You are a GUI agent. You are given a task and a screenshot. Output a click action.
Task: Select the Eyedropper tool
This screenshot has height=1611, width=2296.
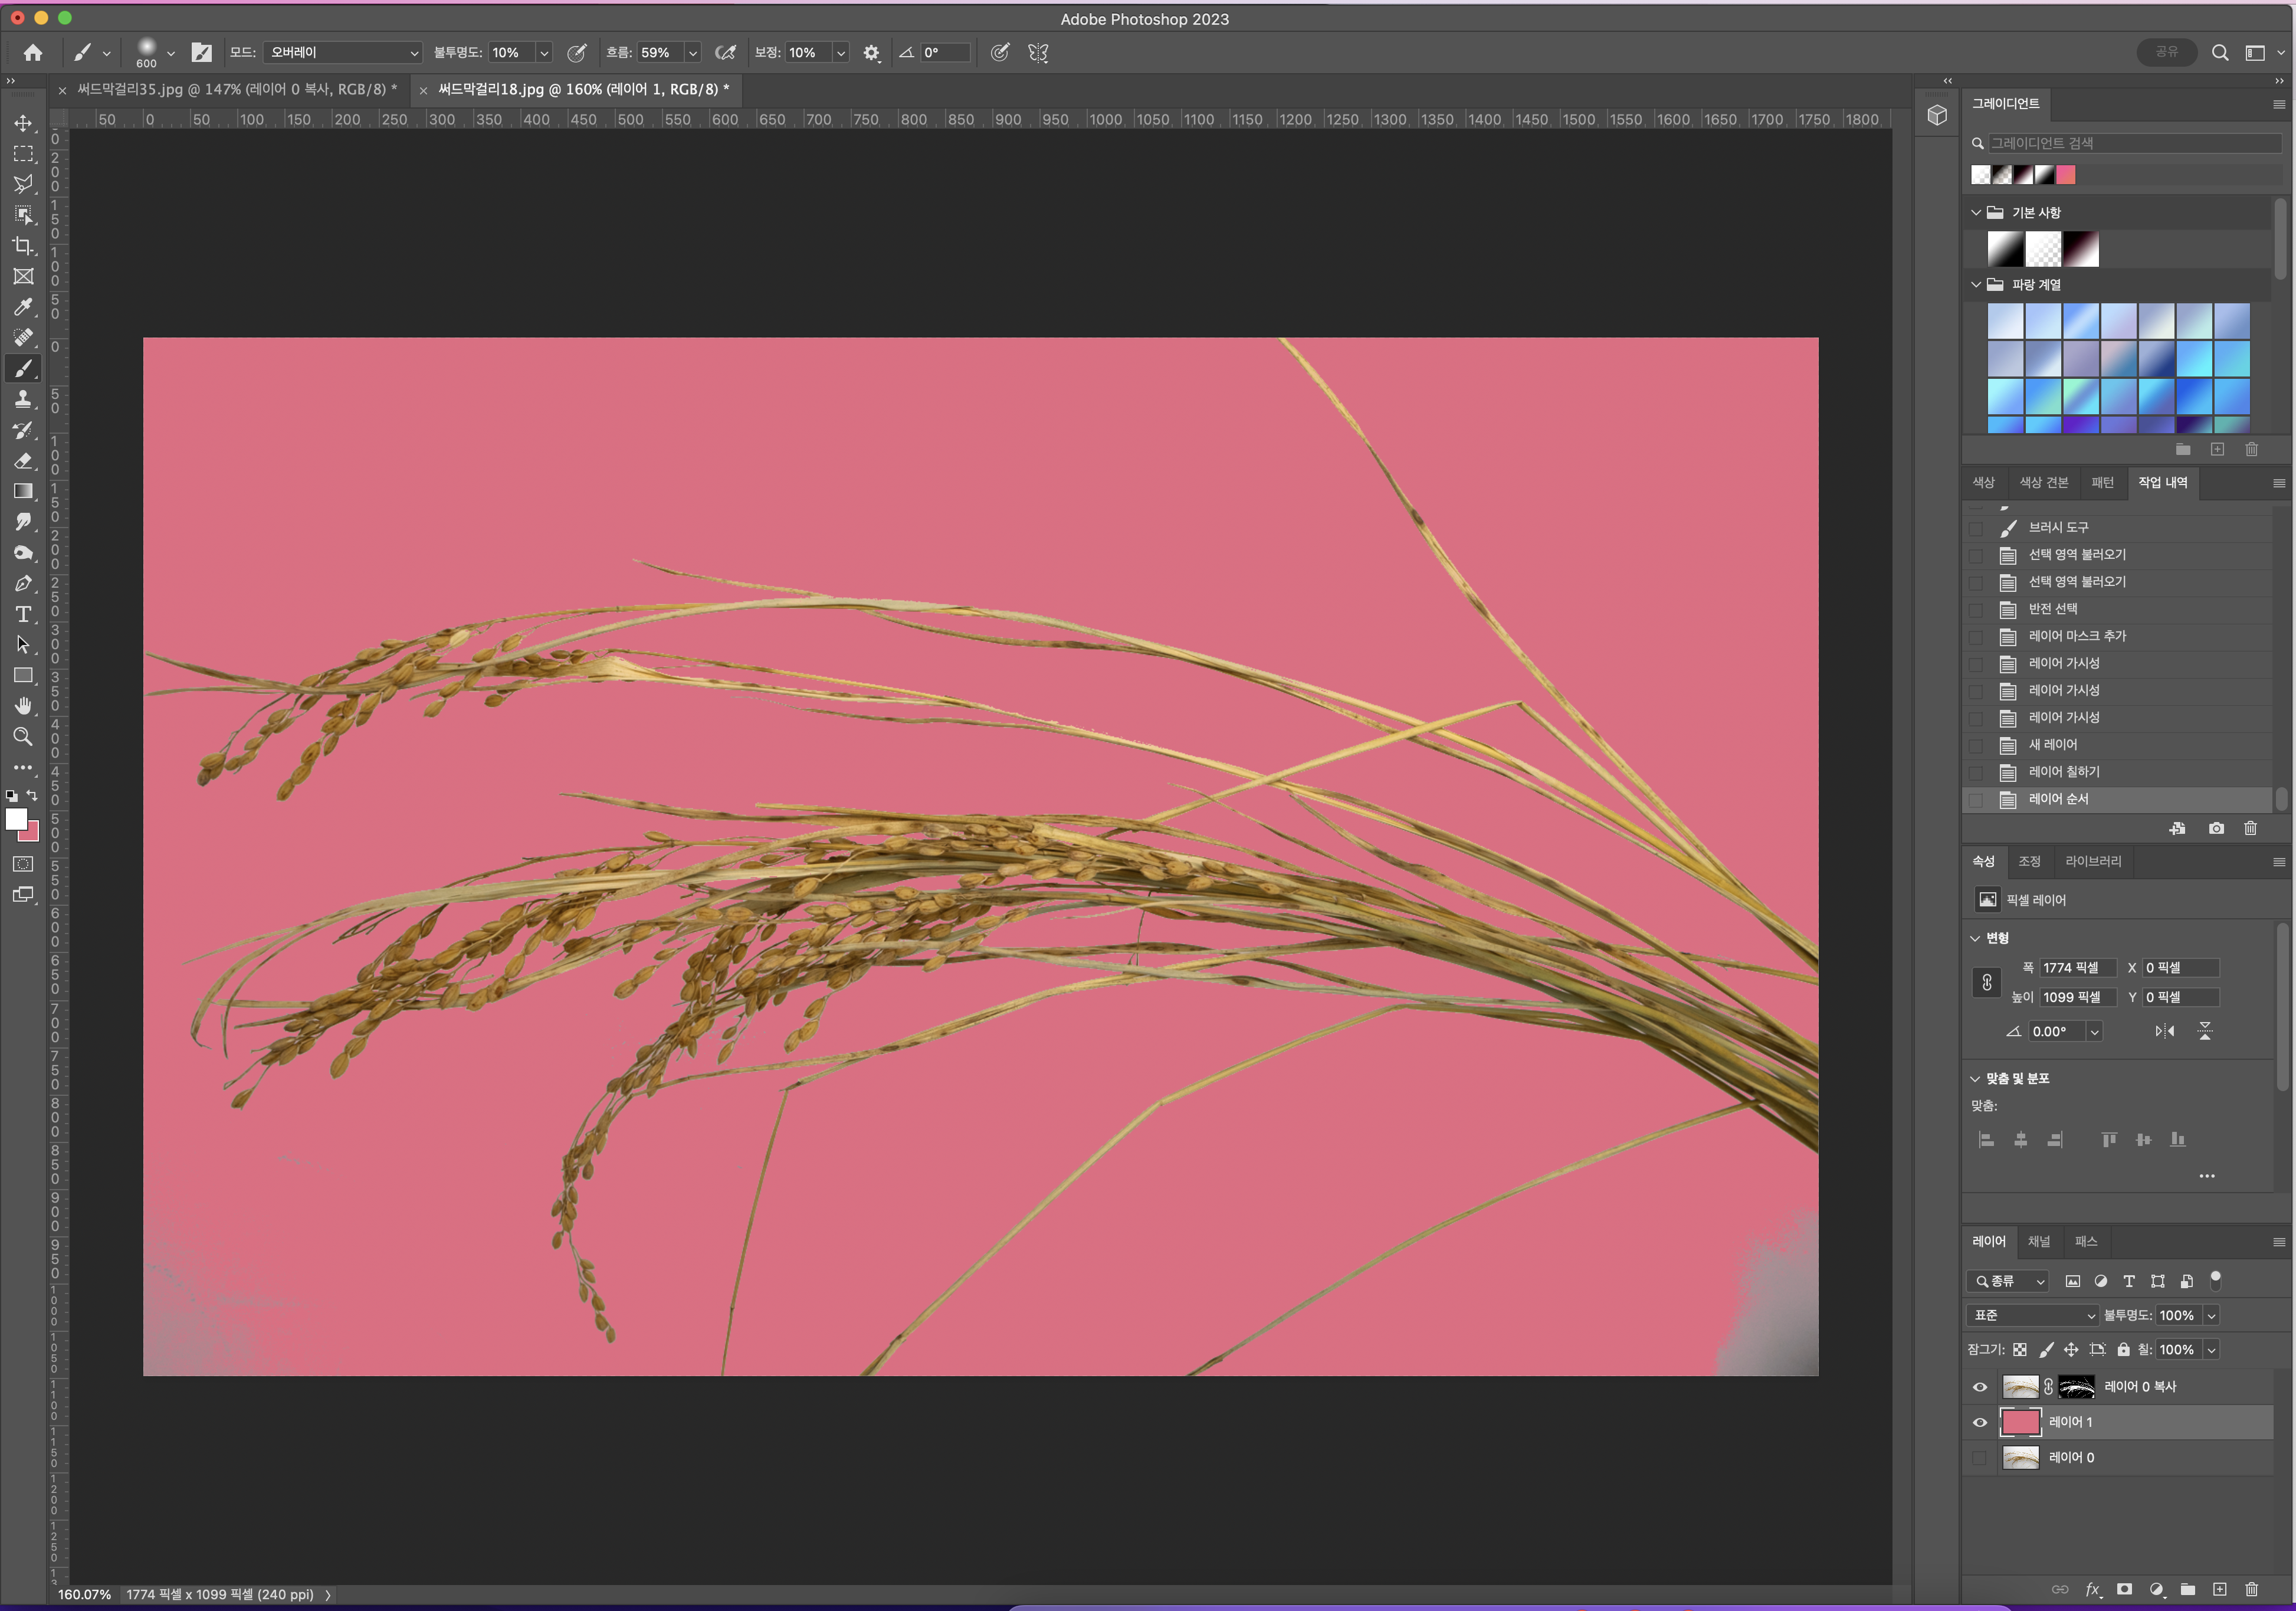click(x=23, y=307)
